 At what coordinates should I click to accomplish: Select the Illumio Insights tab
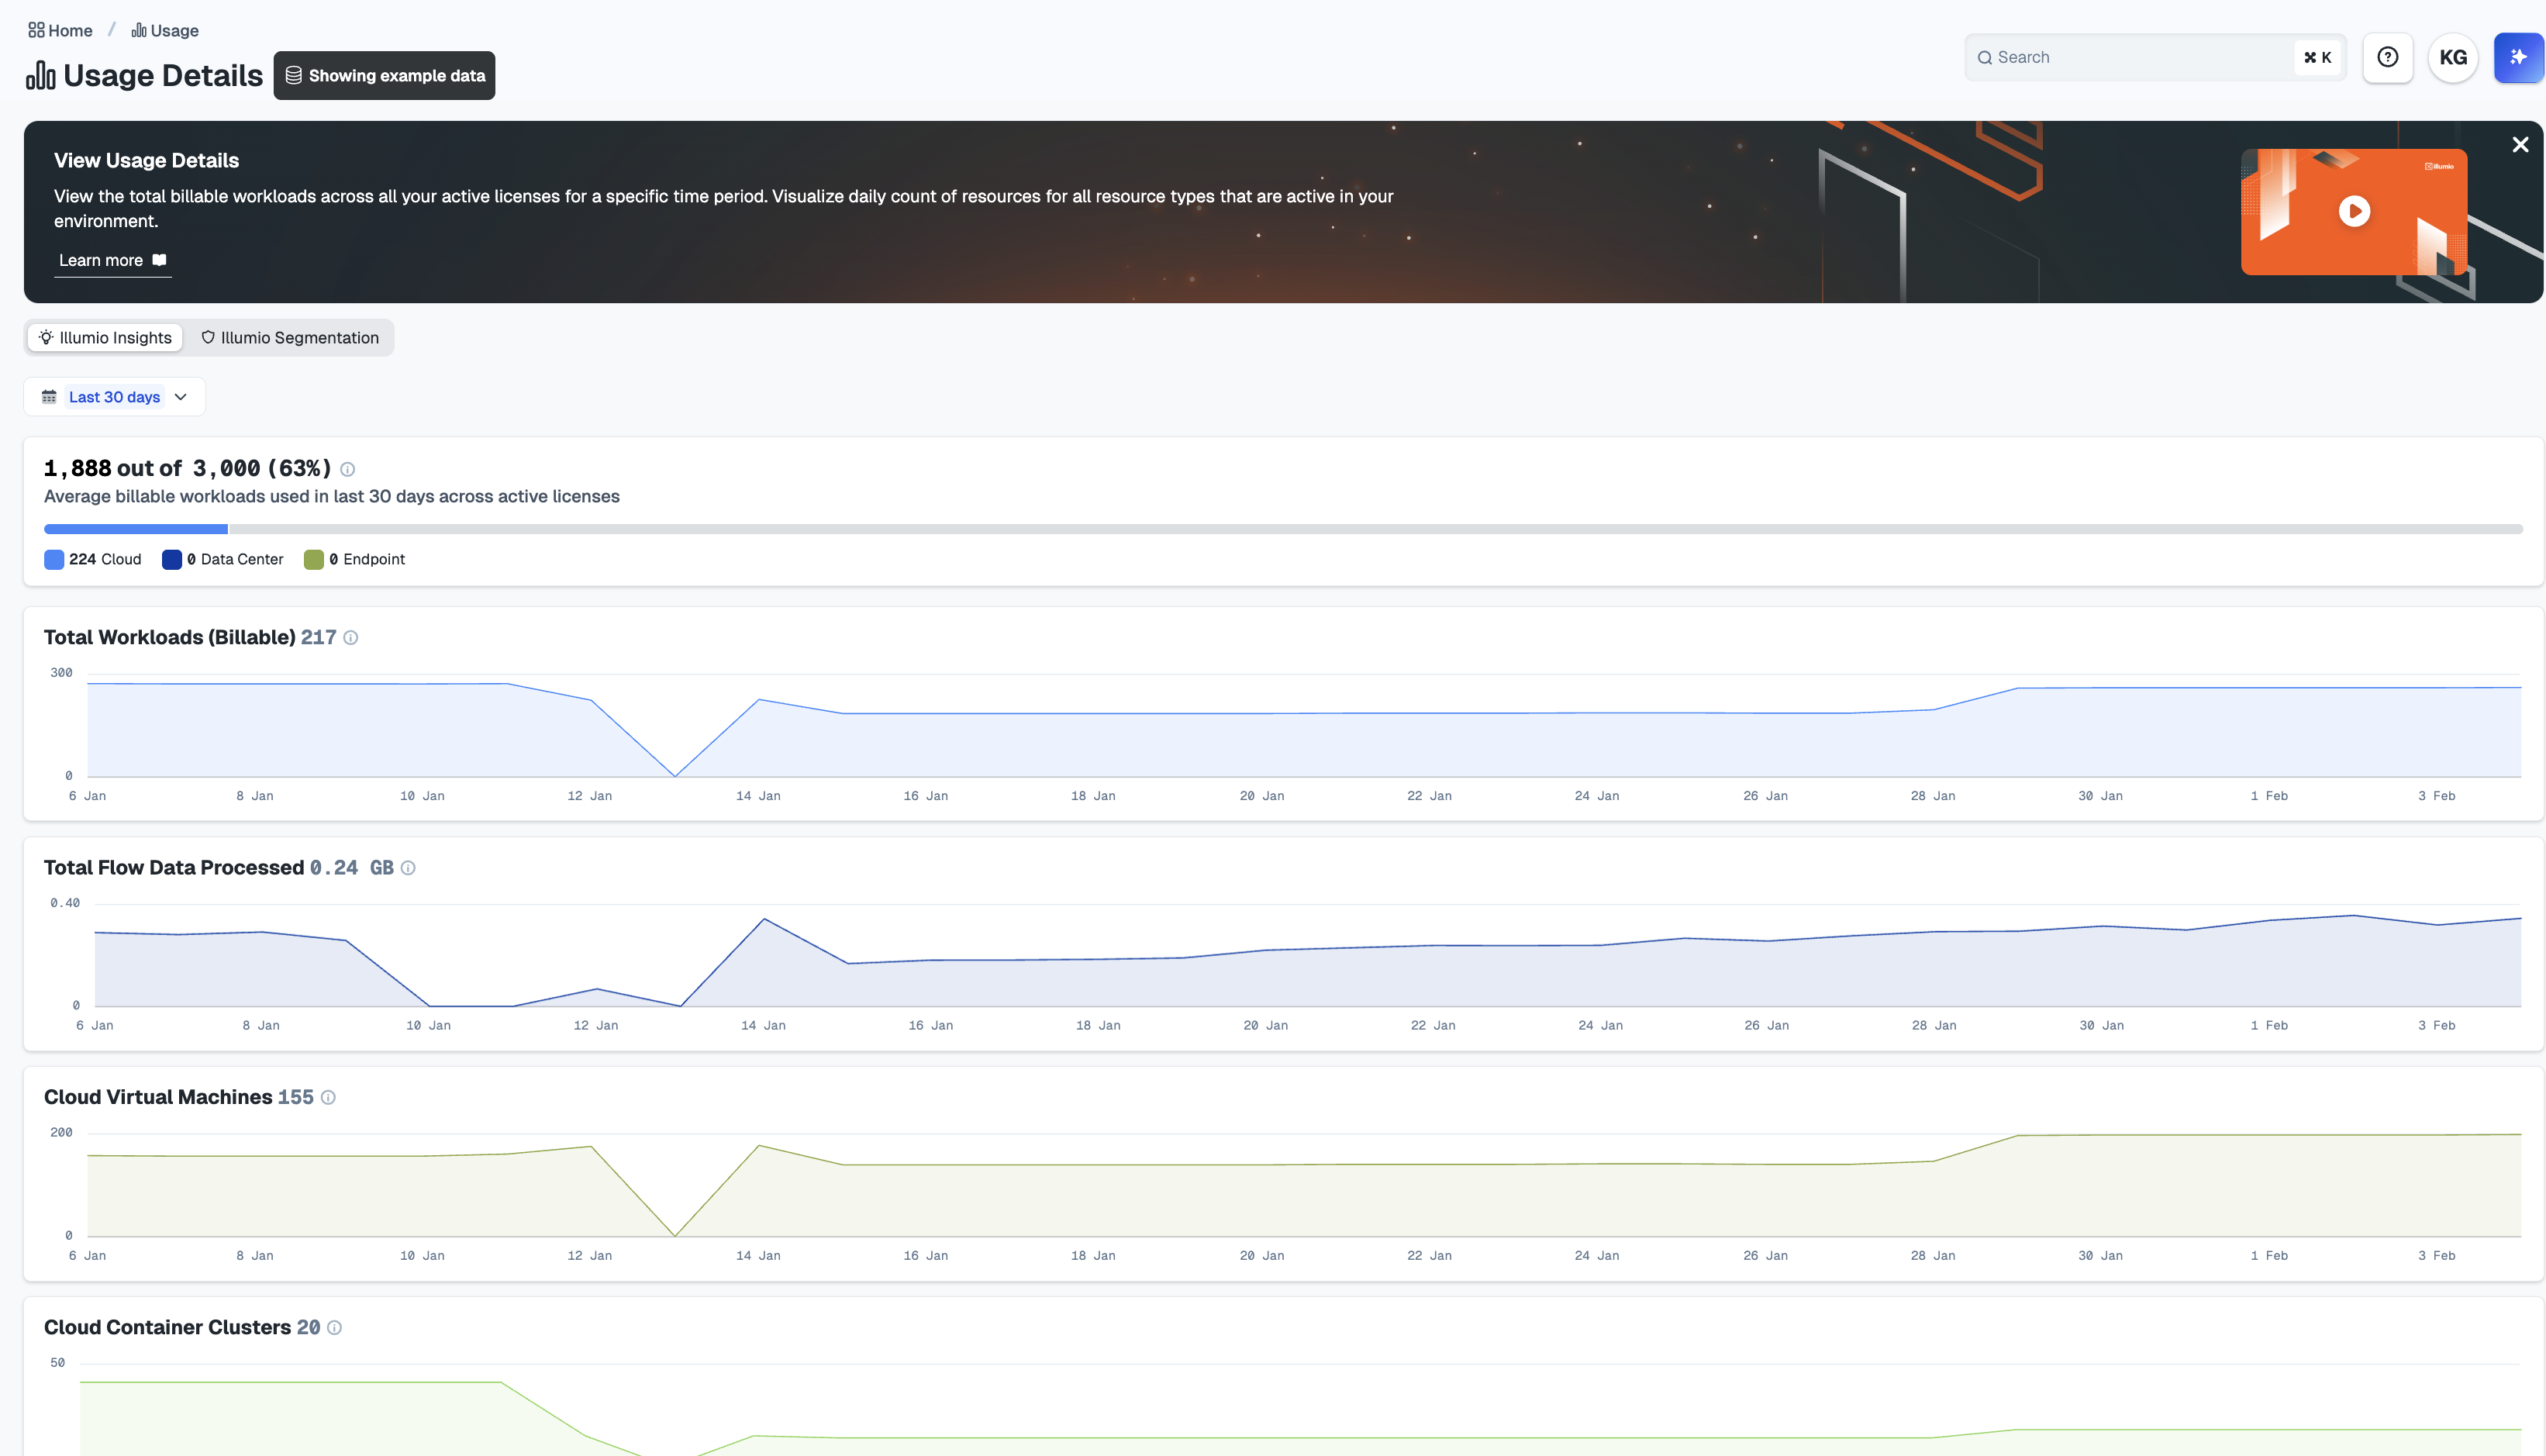pos(104,337)
